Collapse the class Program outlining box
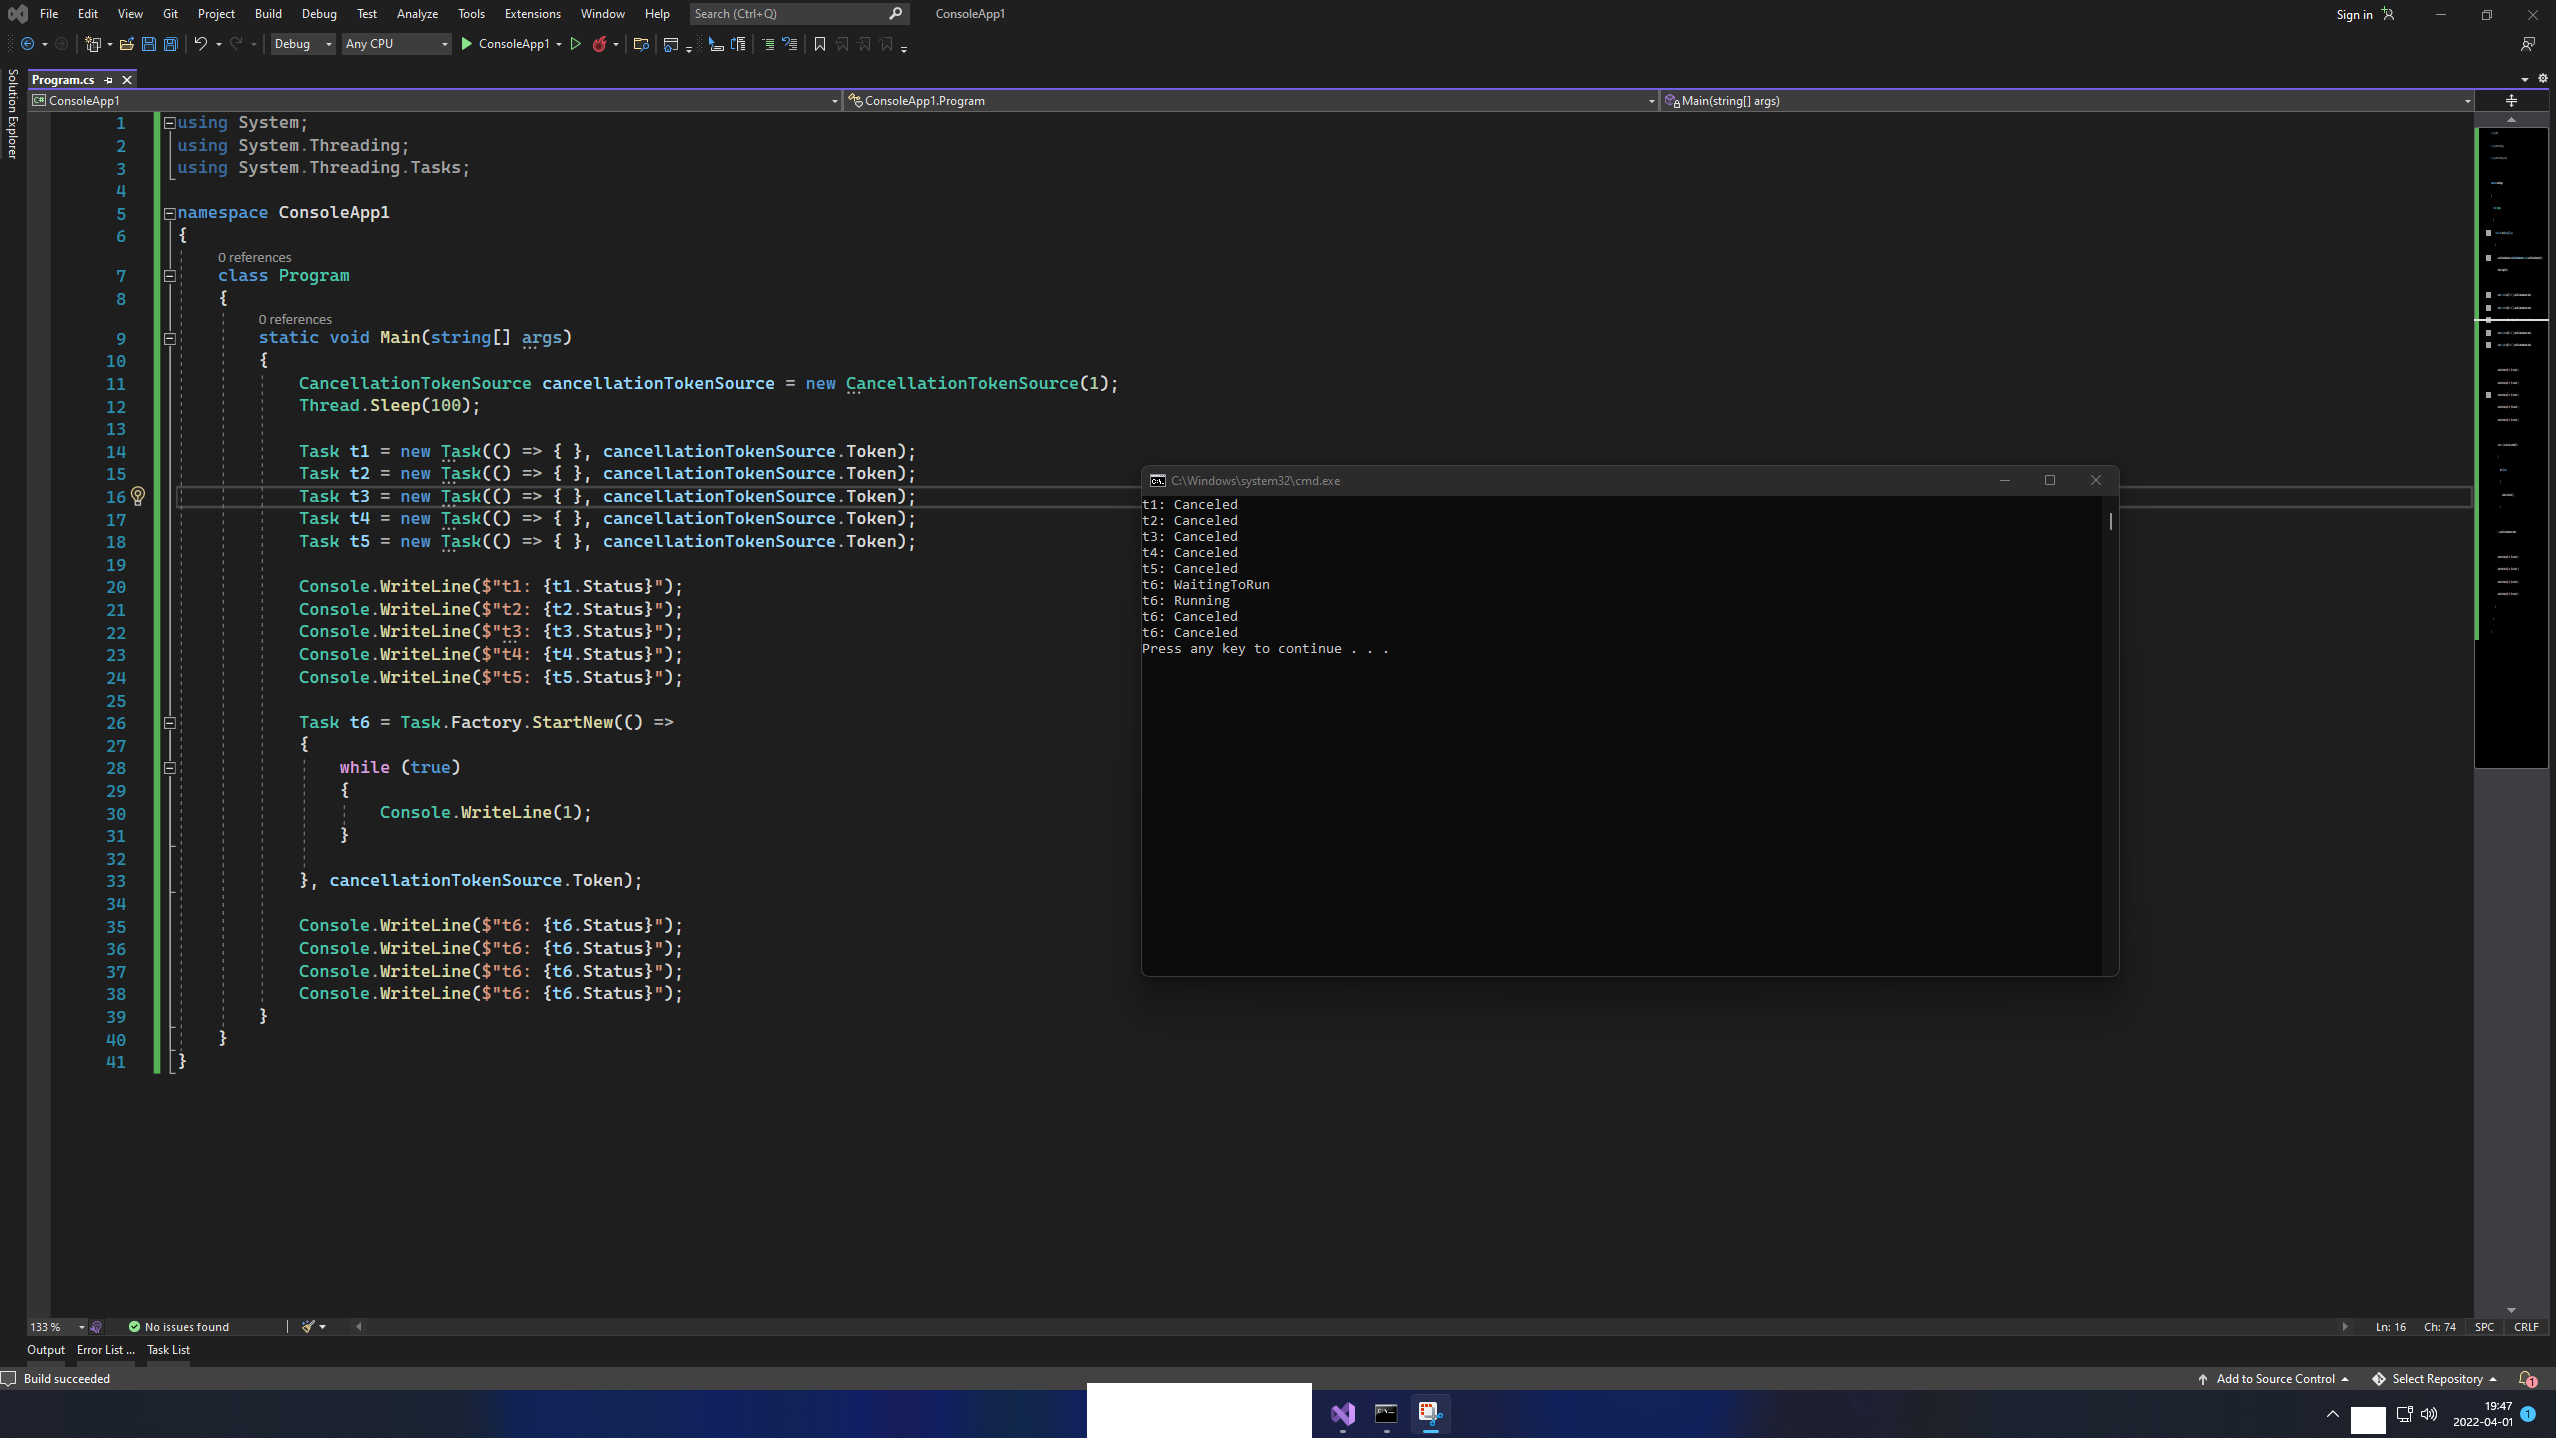The height and width of the screenshot is (1438, 2556). [170, 276]
